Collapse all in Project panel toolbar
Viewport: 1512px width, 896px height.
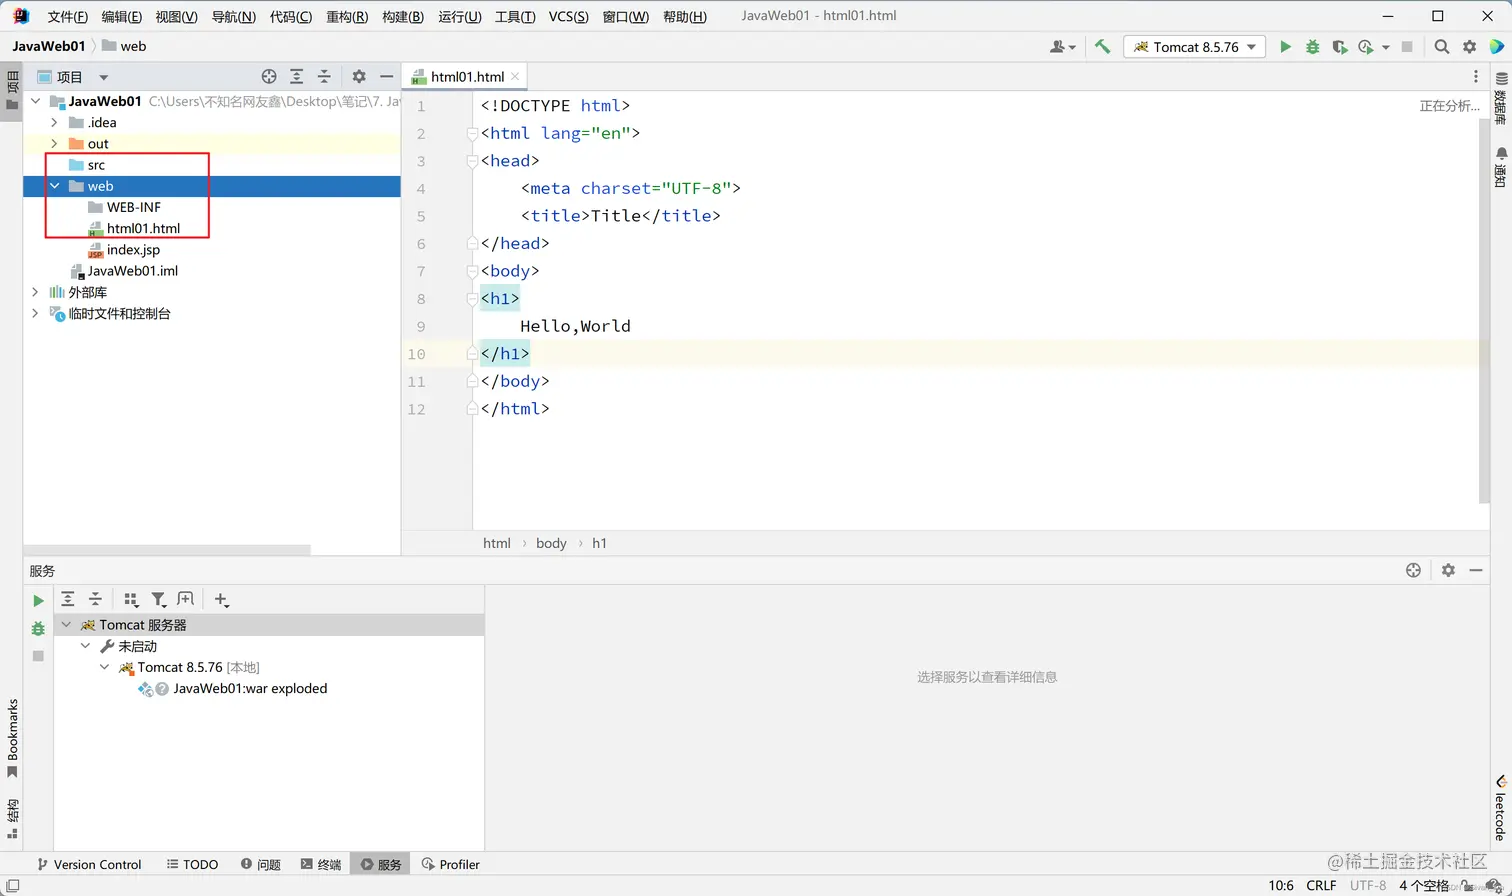point(324,77)
